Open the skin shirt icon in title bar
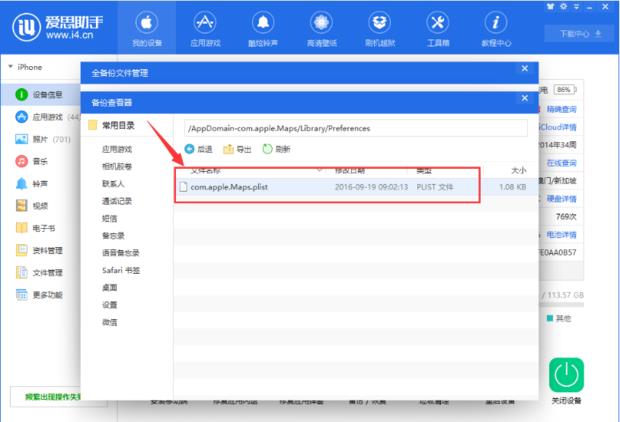The width and height of the screenshot is (620, 422). click(550, 7)
